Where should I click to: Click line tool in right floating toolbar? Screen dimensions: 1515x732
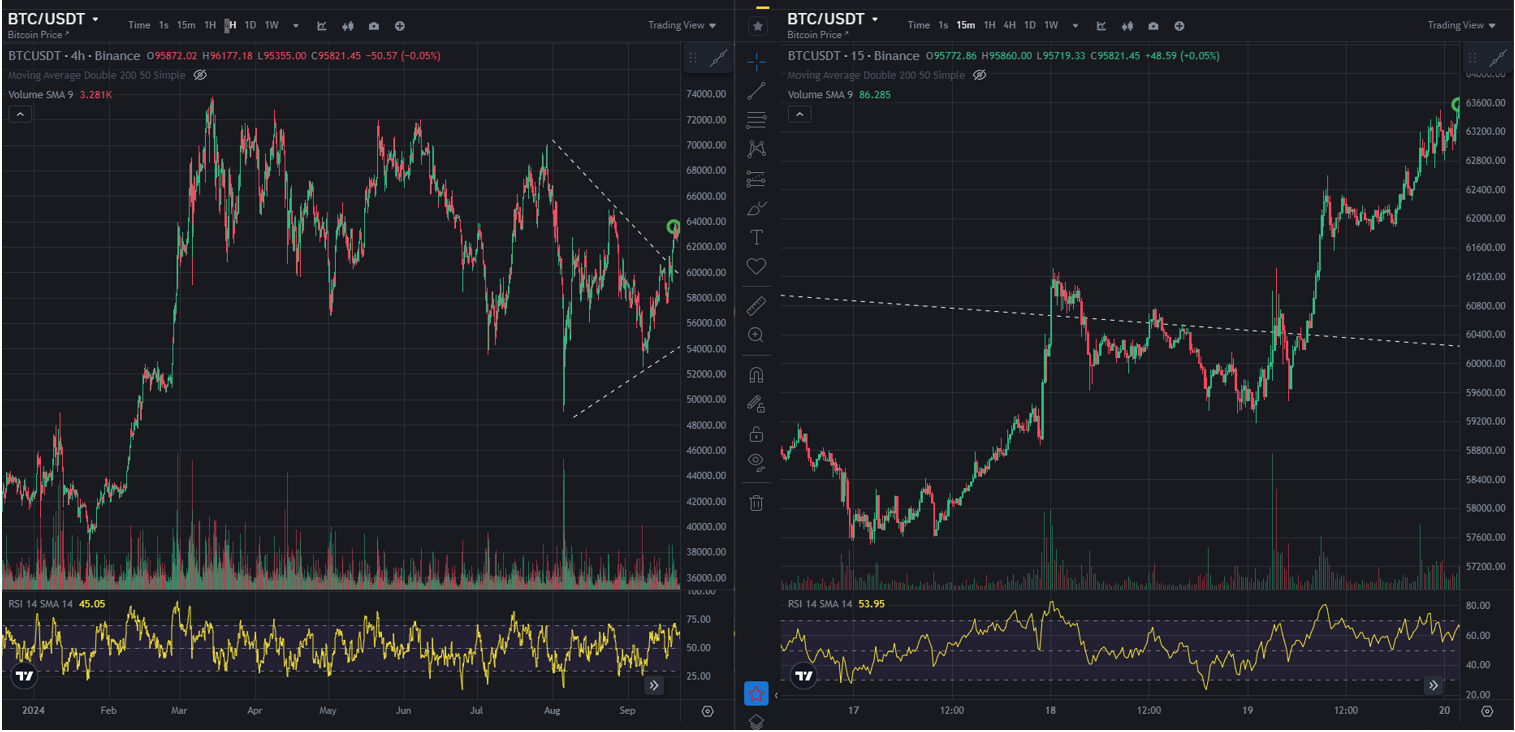pyautogui.click(x=1499, y=59)
